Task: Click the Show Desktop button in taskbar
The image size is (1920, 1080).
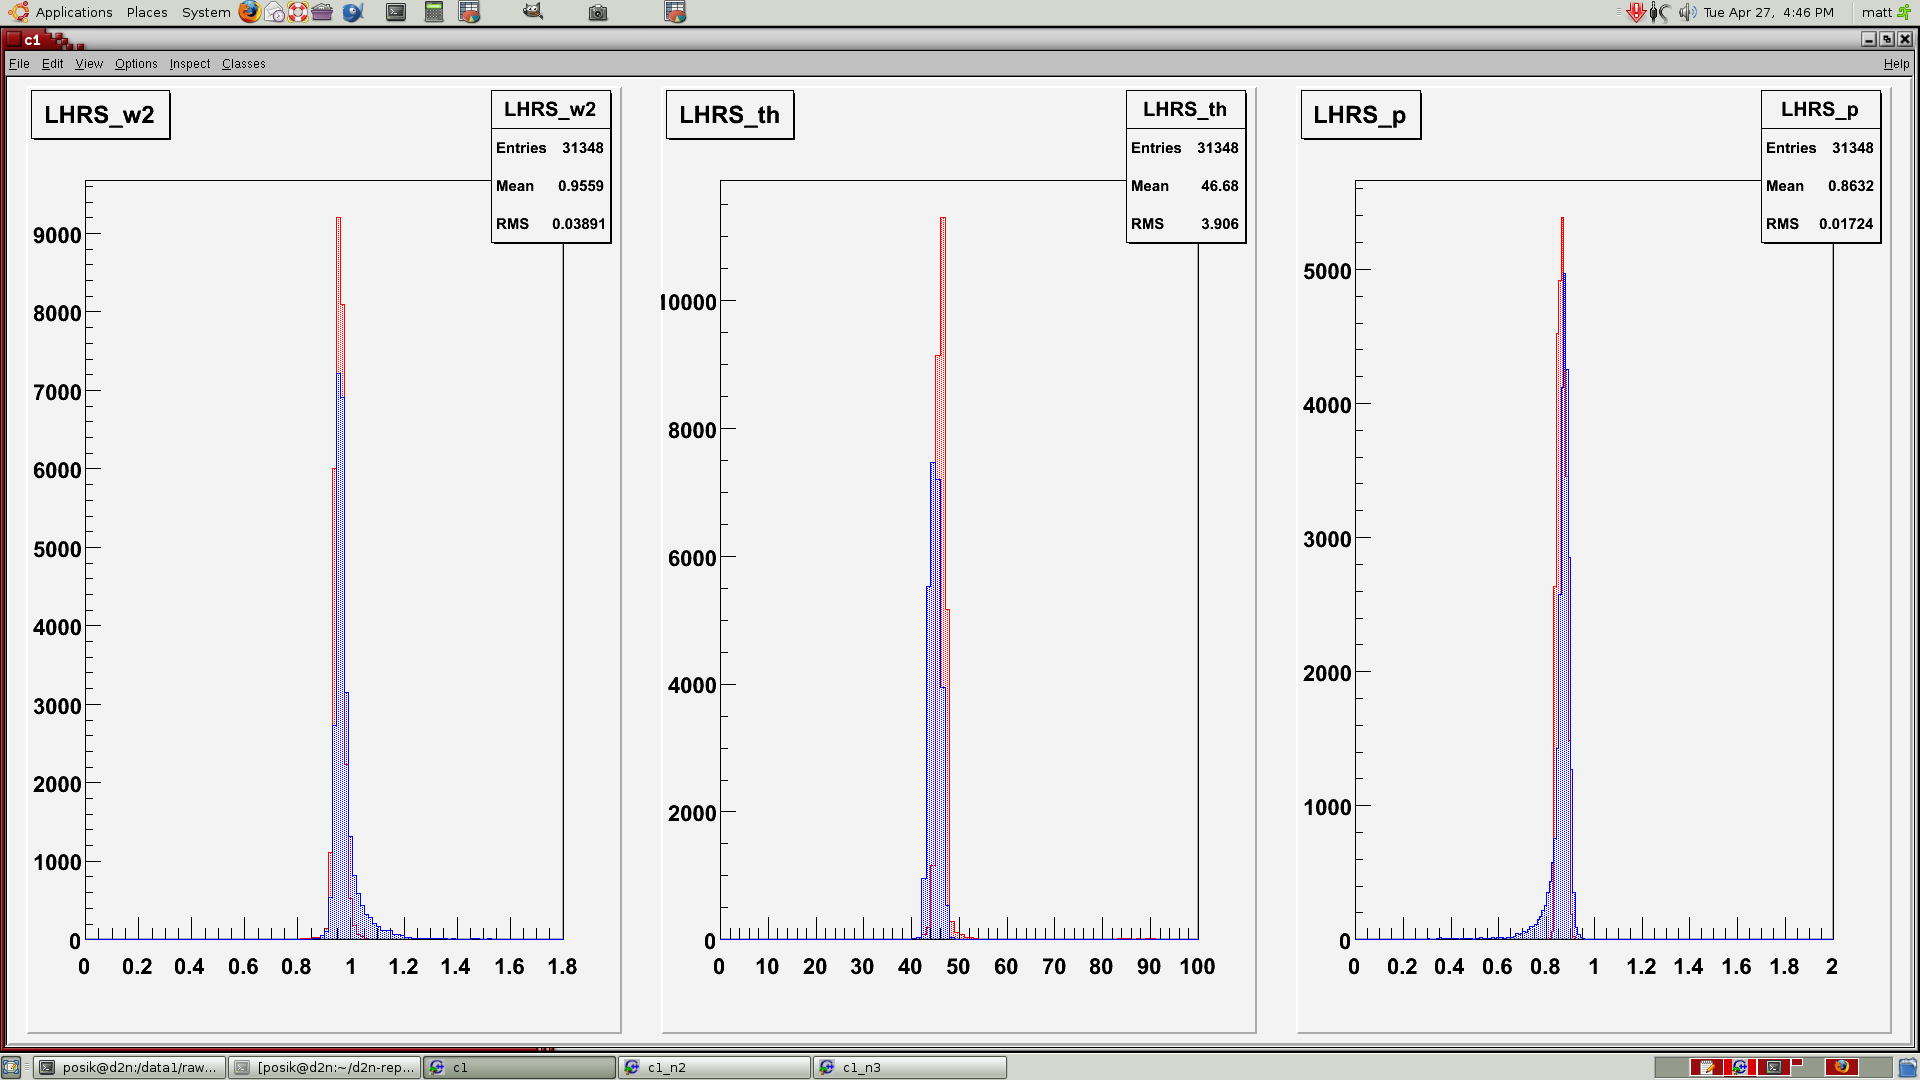Action: (11, 1067)
